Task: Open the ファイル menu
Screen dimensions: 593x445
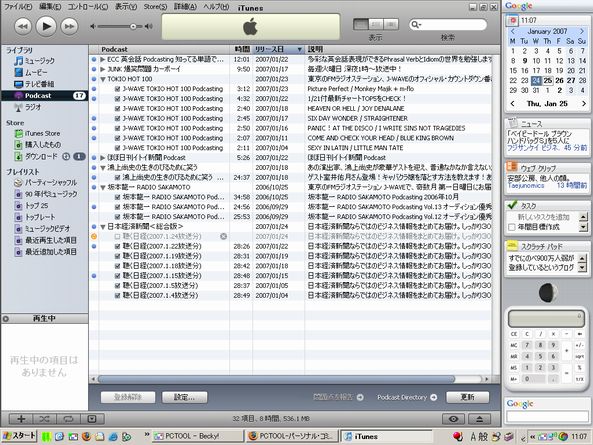Action: click(18, 7)
